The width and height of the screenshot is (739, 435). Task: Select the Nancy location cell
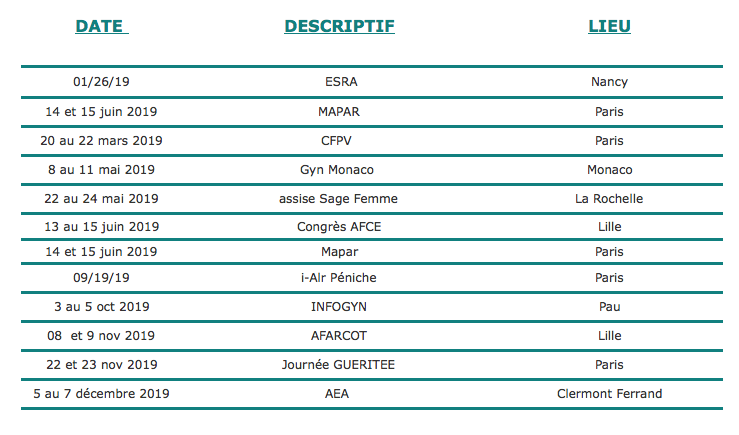pos(609,82)
